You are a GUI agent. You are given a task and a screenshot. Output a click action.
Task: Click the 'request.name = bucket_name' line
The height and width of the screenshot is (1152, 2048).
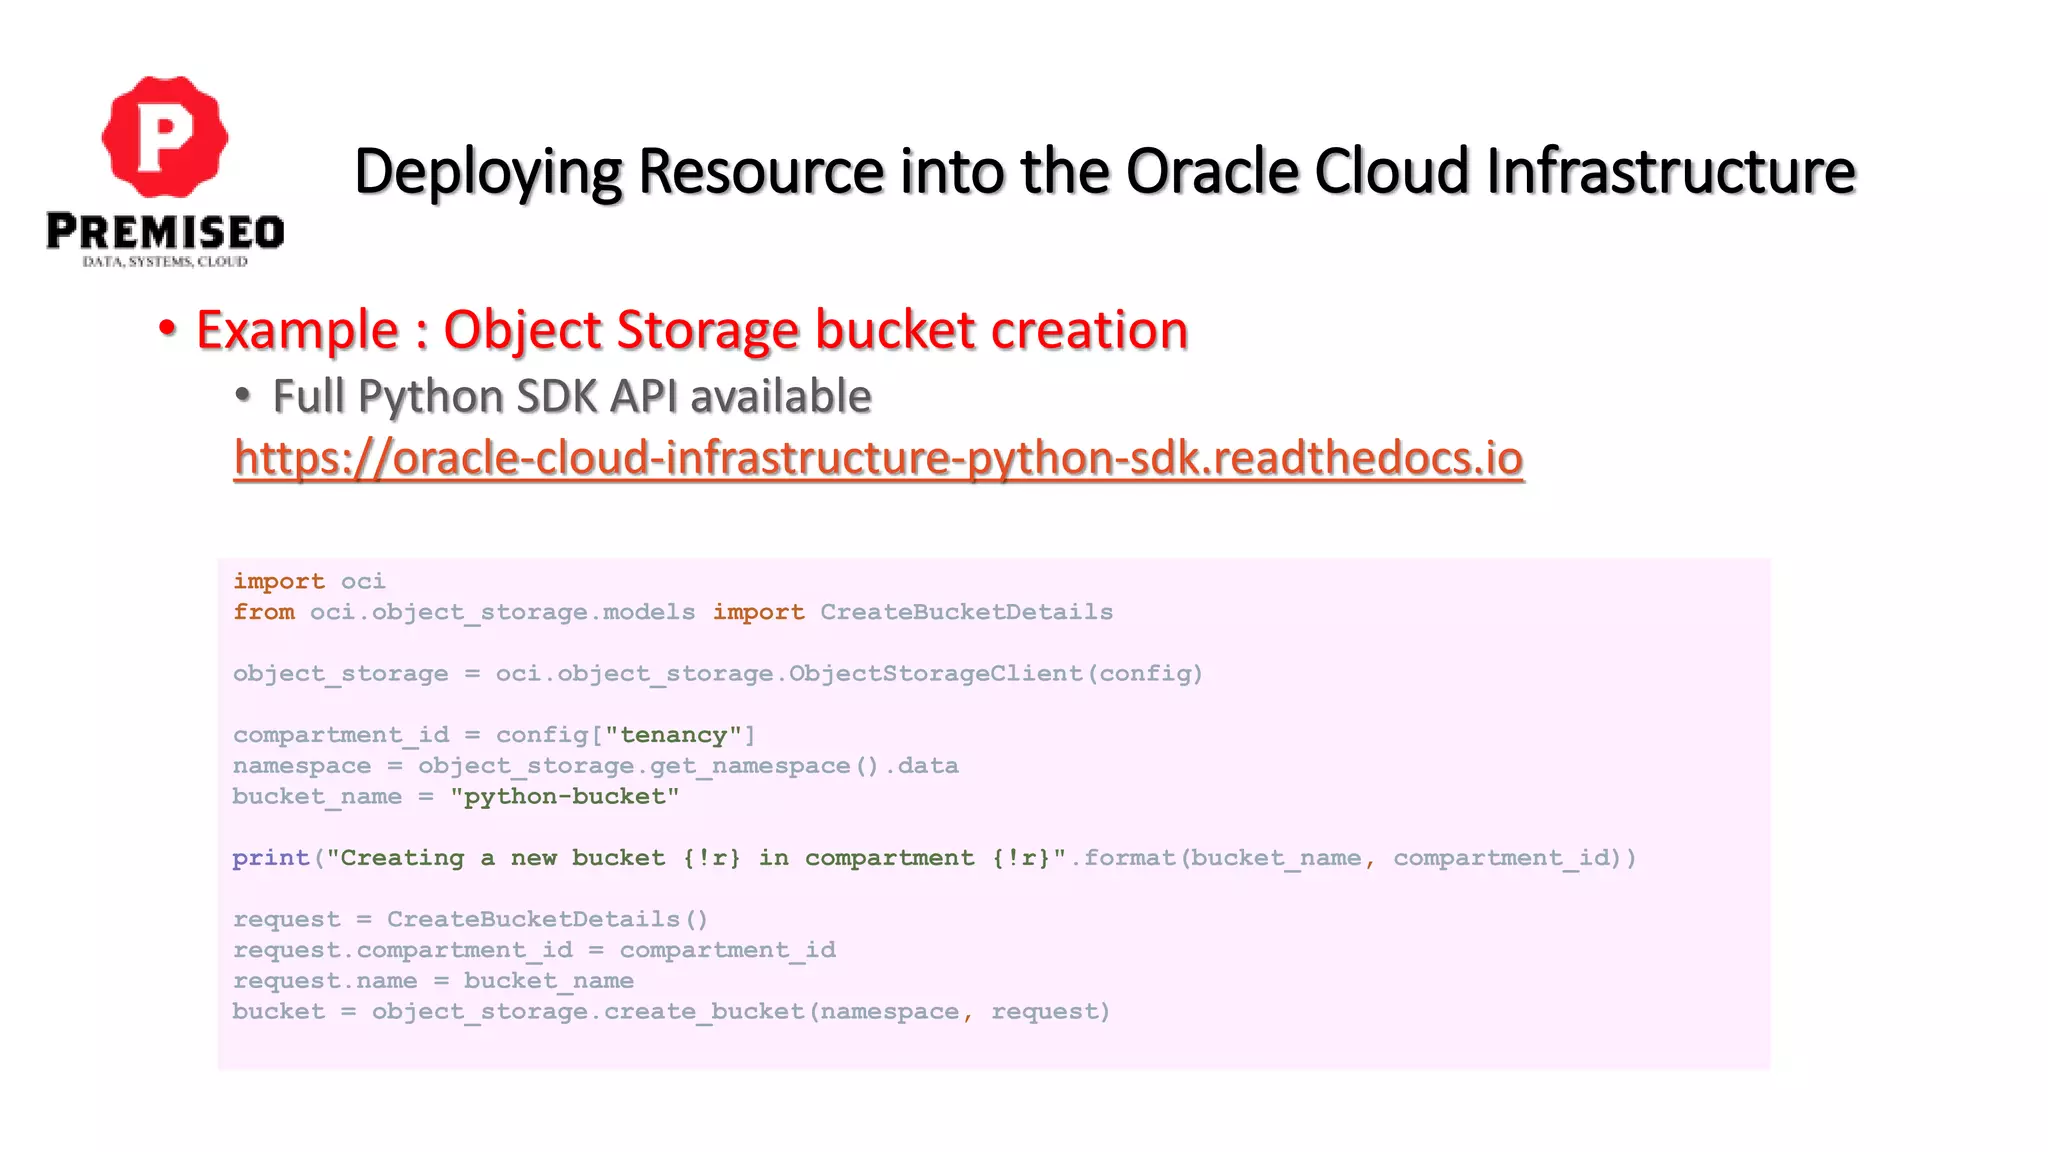[433, 981]
